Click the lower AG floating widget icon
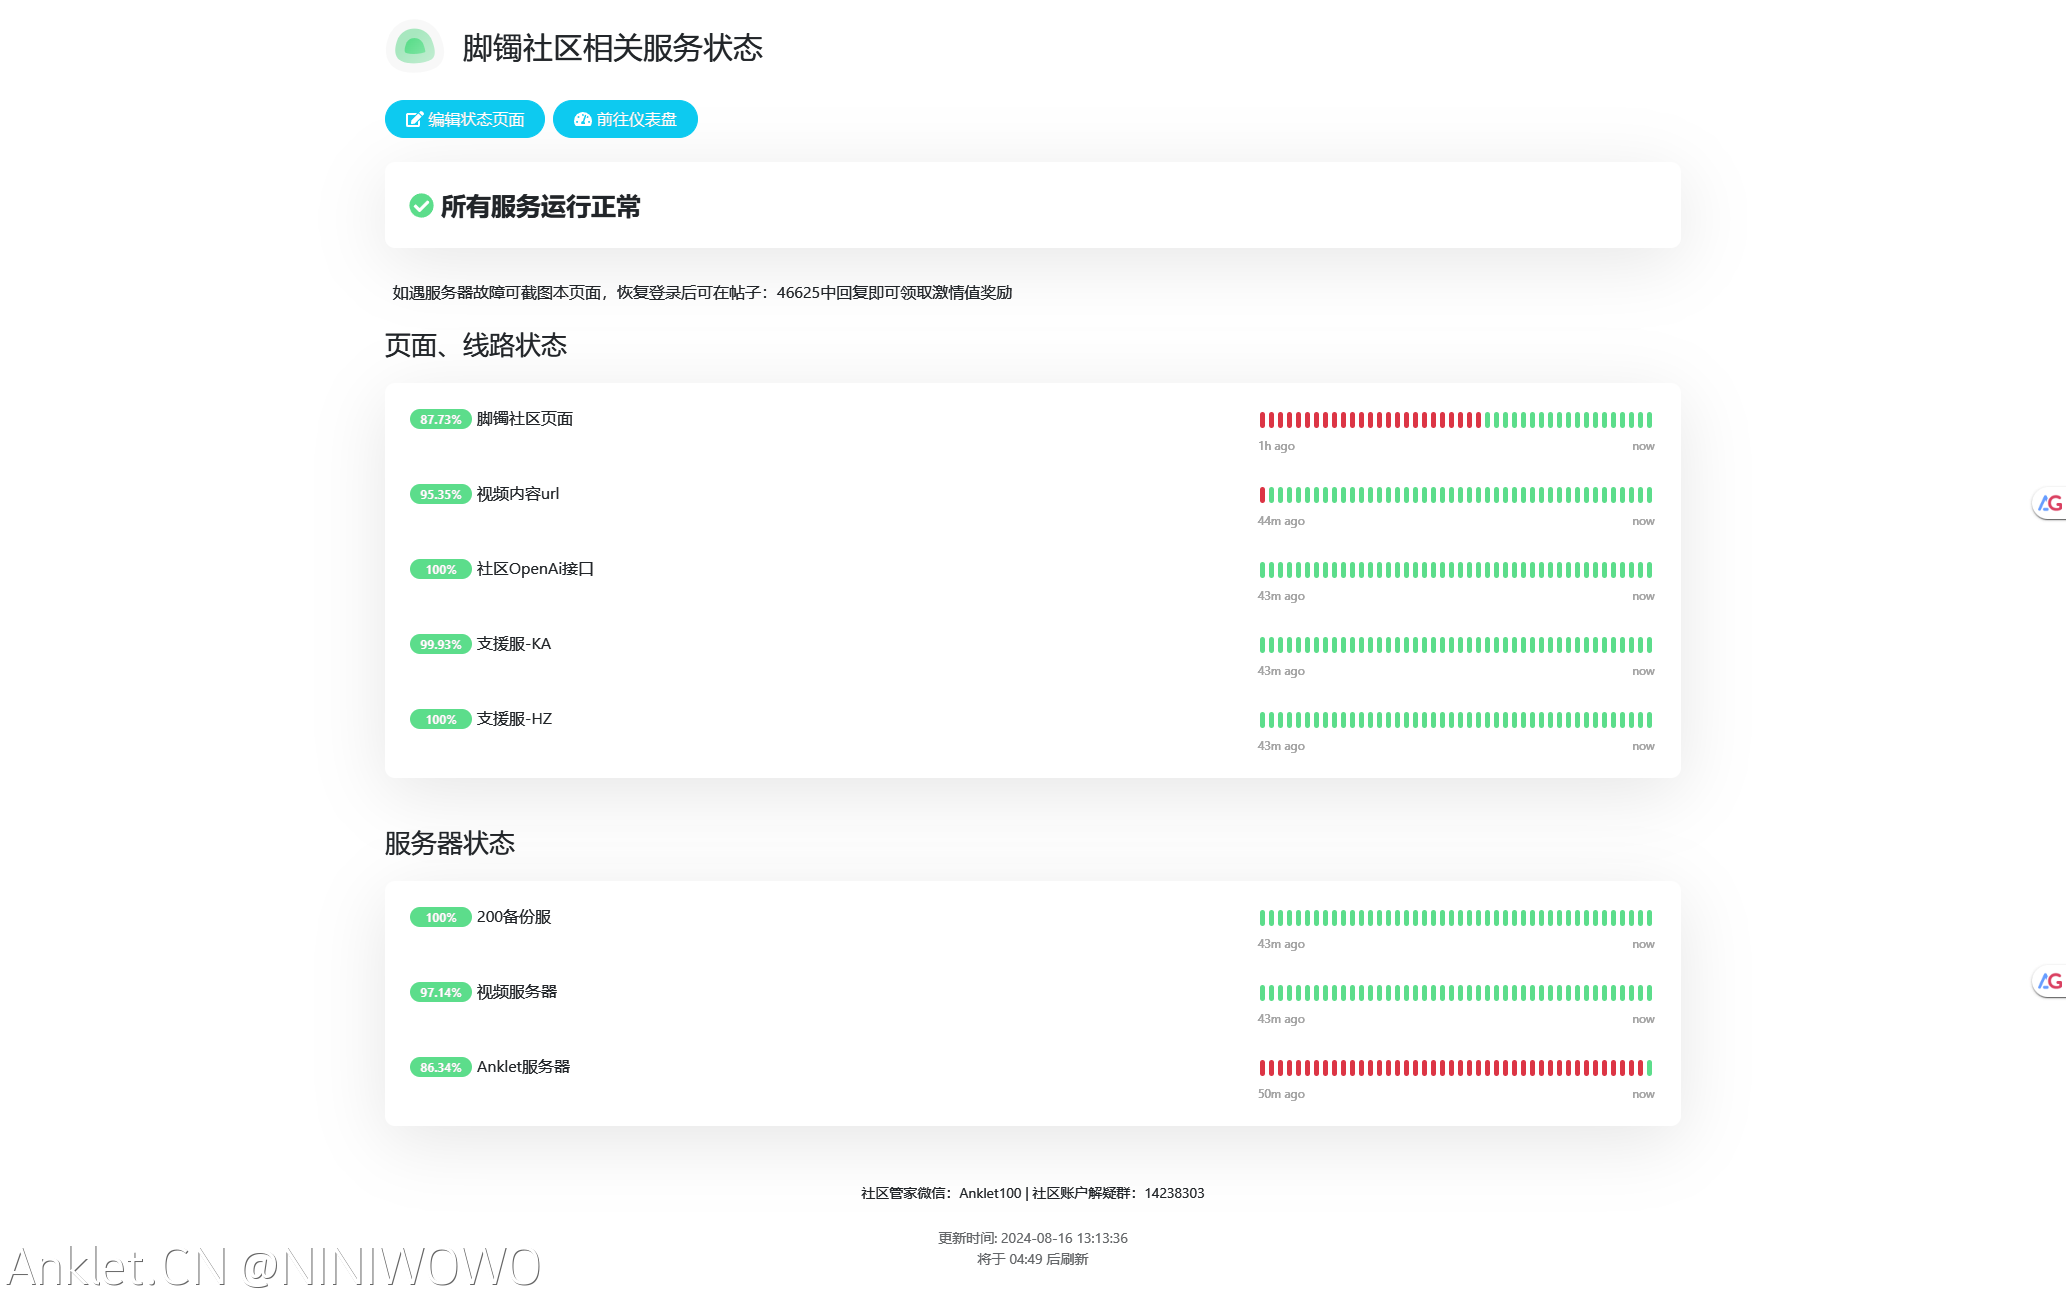This screenshot has height=1293, width=2066. 2050,981
